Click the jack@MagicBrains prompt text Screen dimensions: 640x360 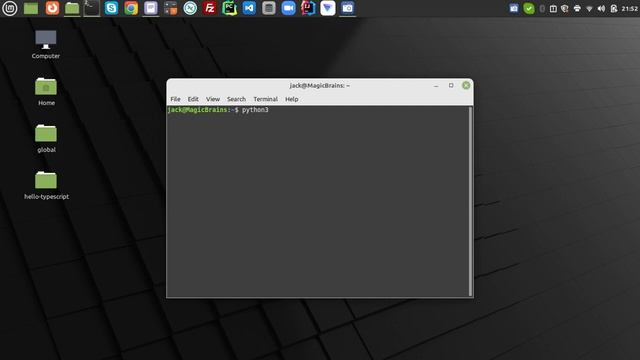[x=197, y=110]
